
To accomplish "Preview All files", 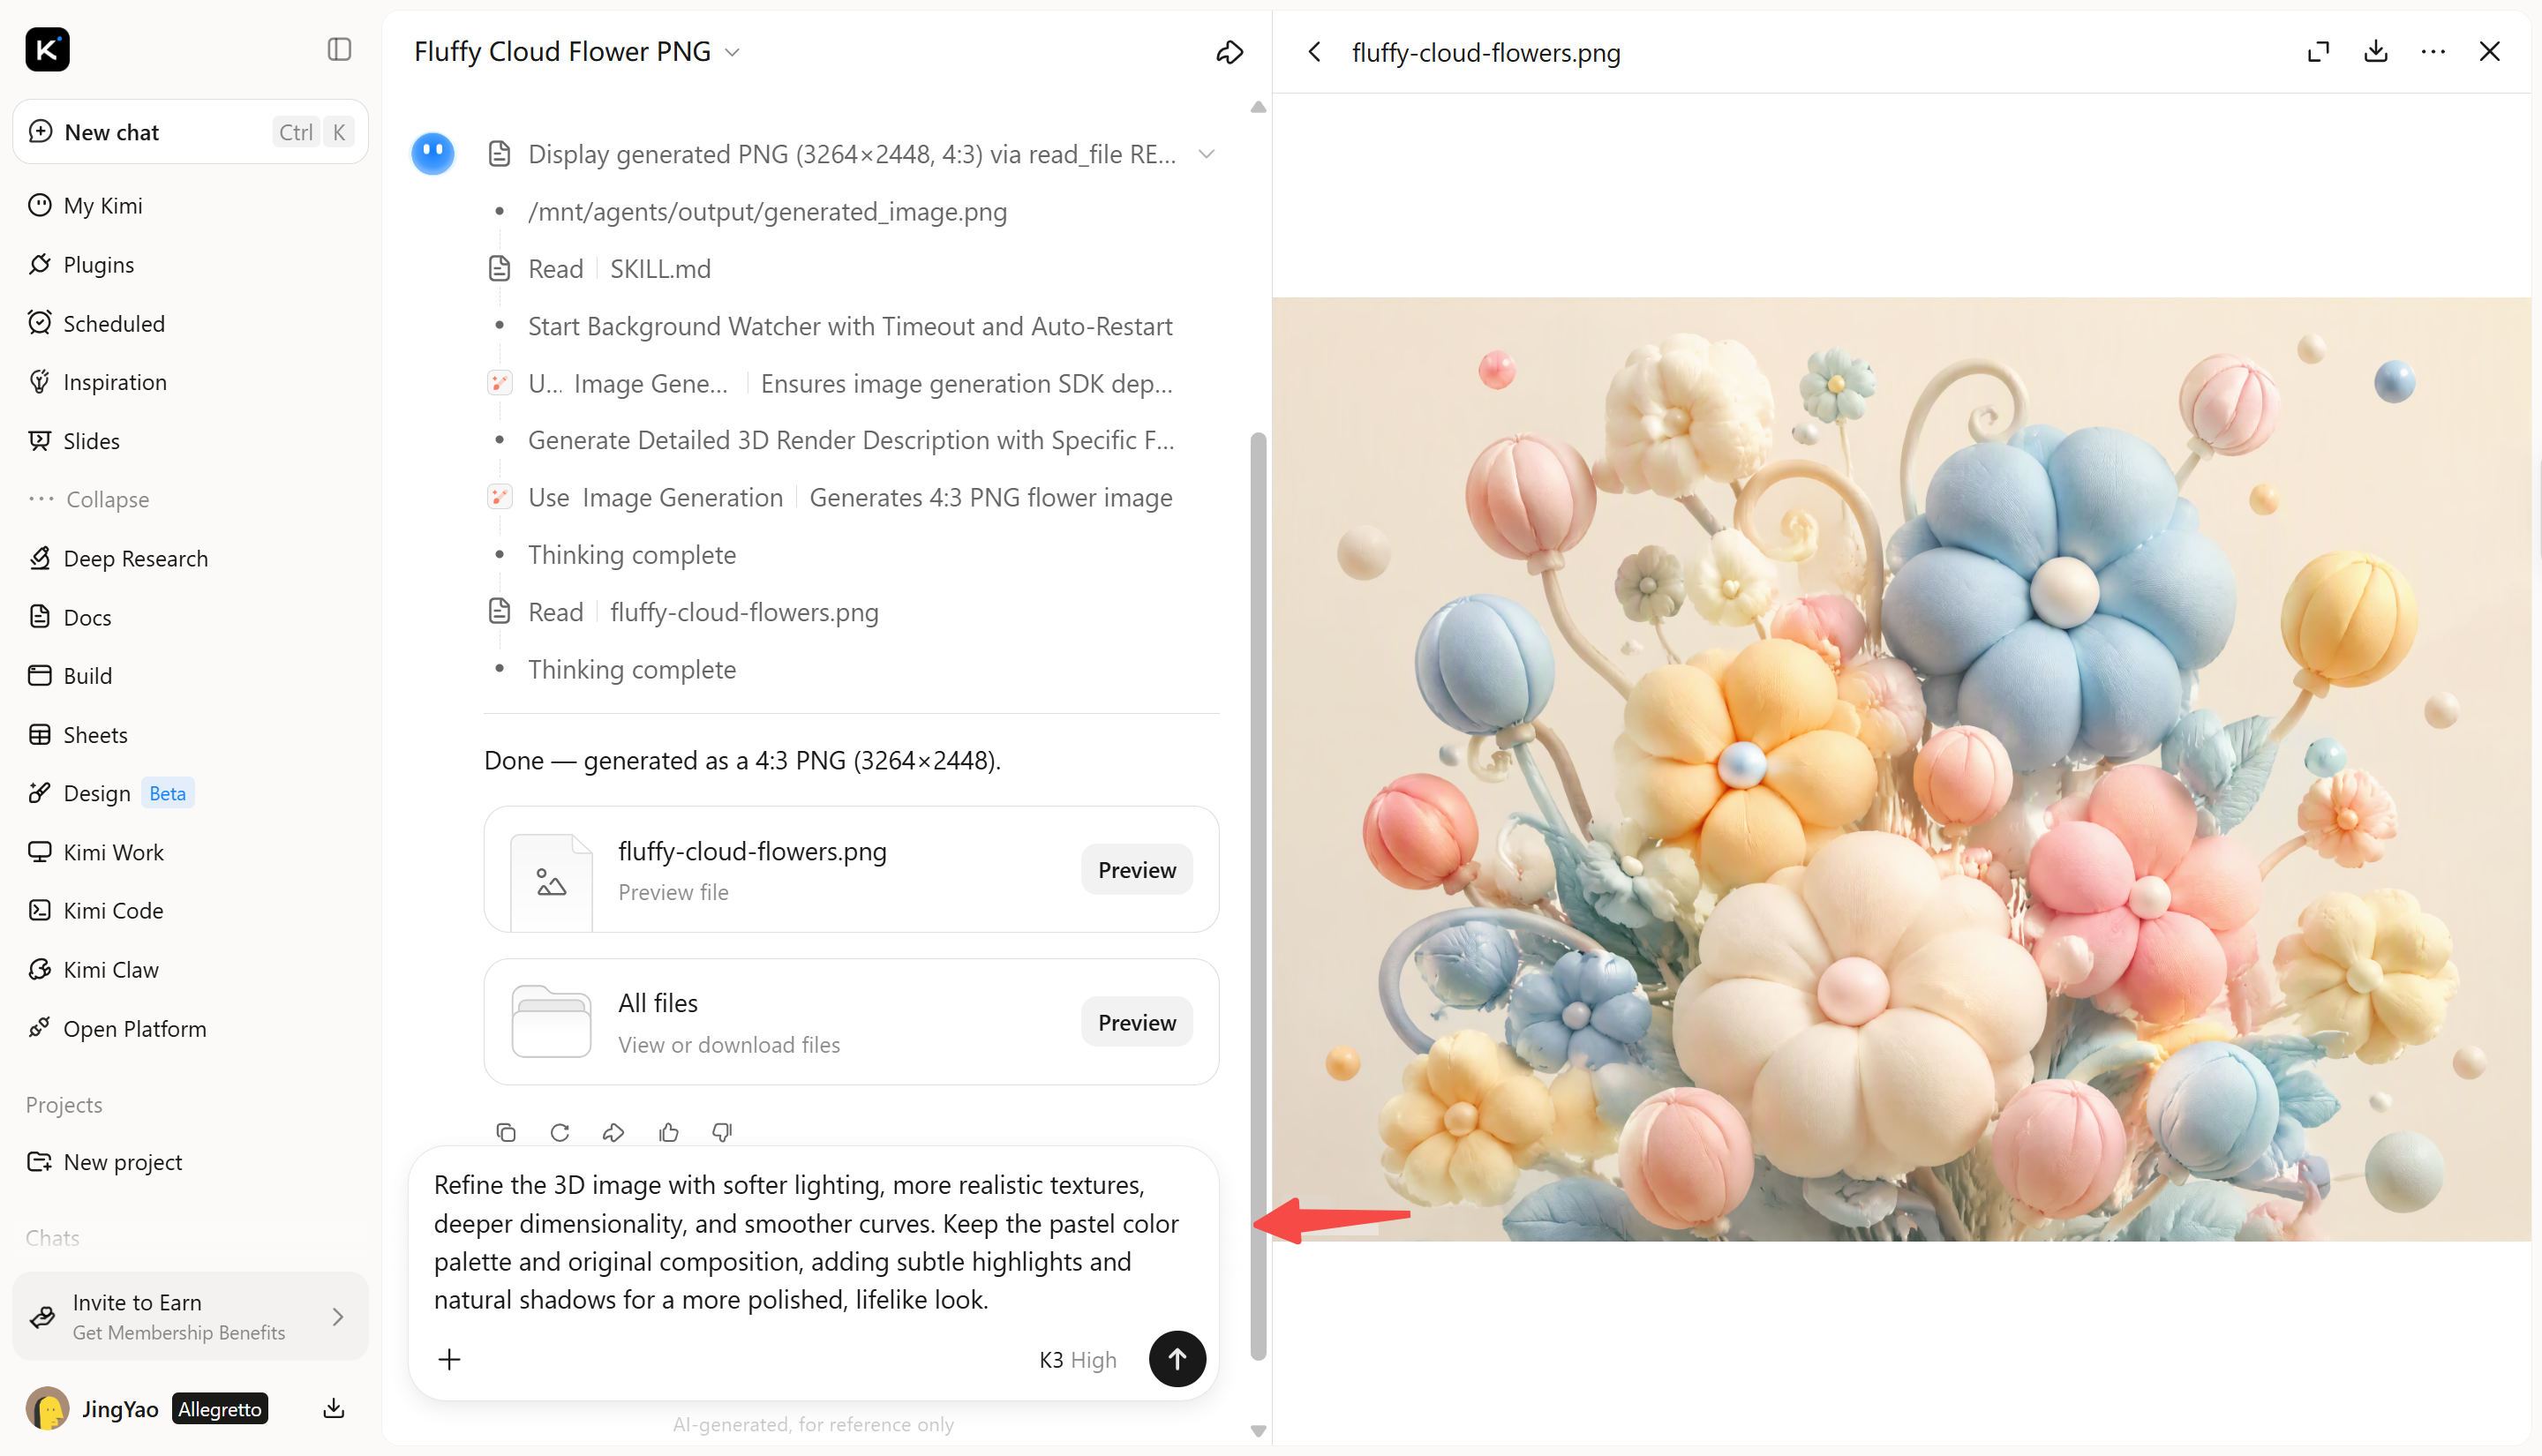I will tap(1137, 1022).
